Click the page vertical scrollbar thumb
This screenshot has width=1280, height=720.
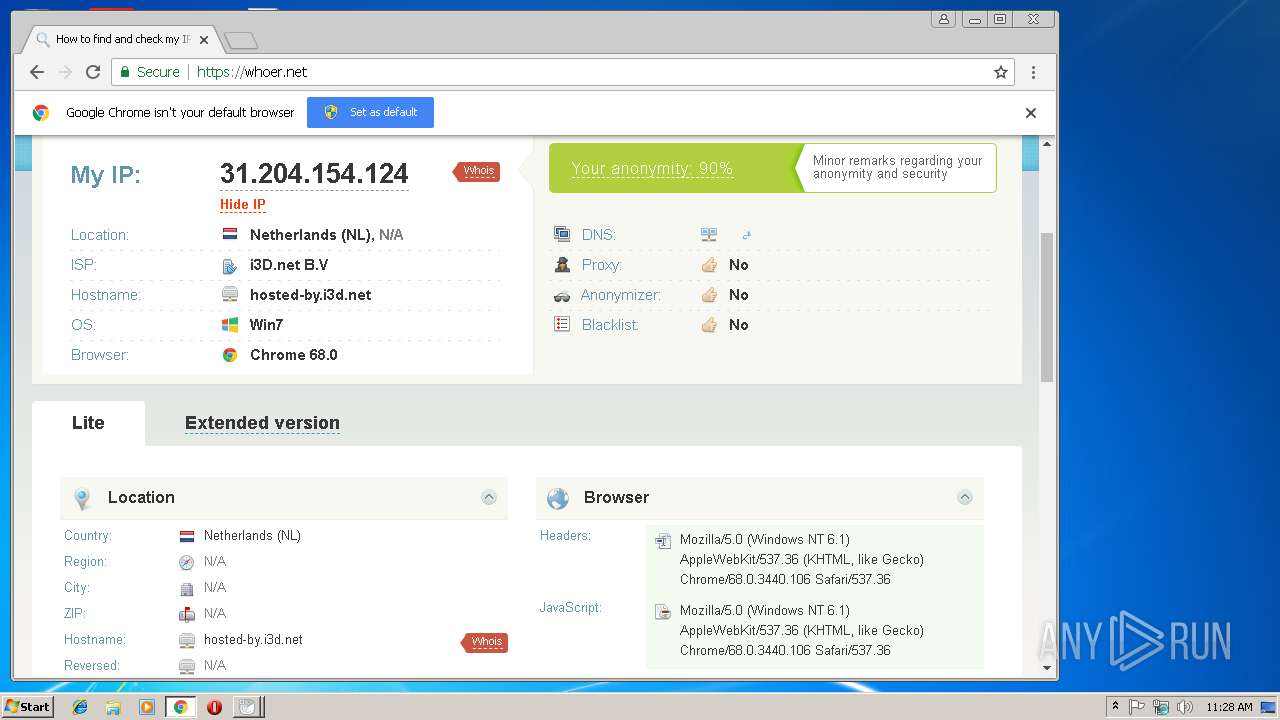click(x=1047, y=307)
